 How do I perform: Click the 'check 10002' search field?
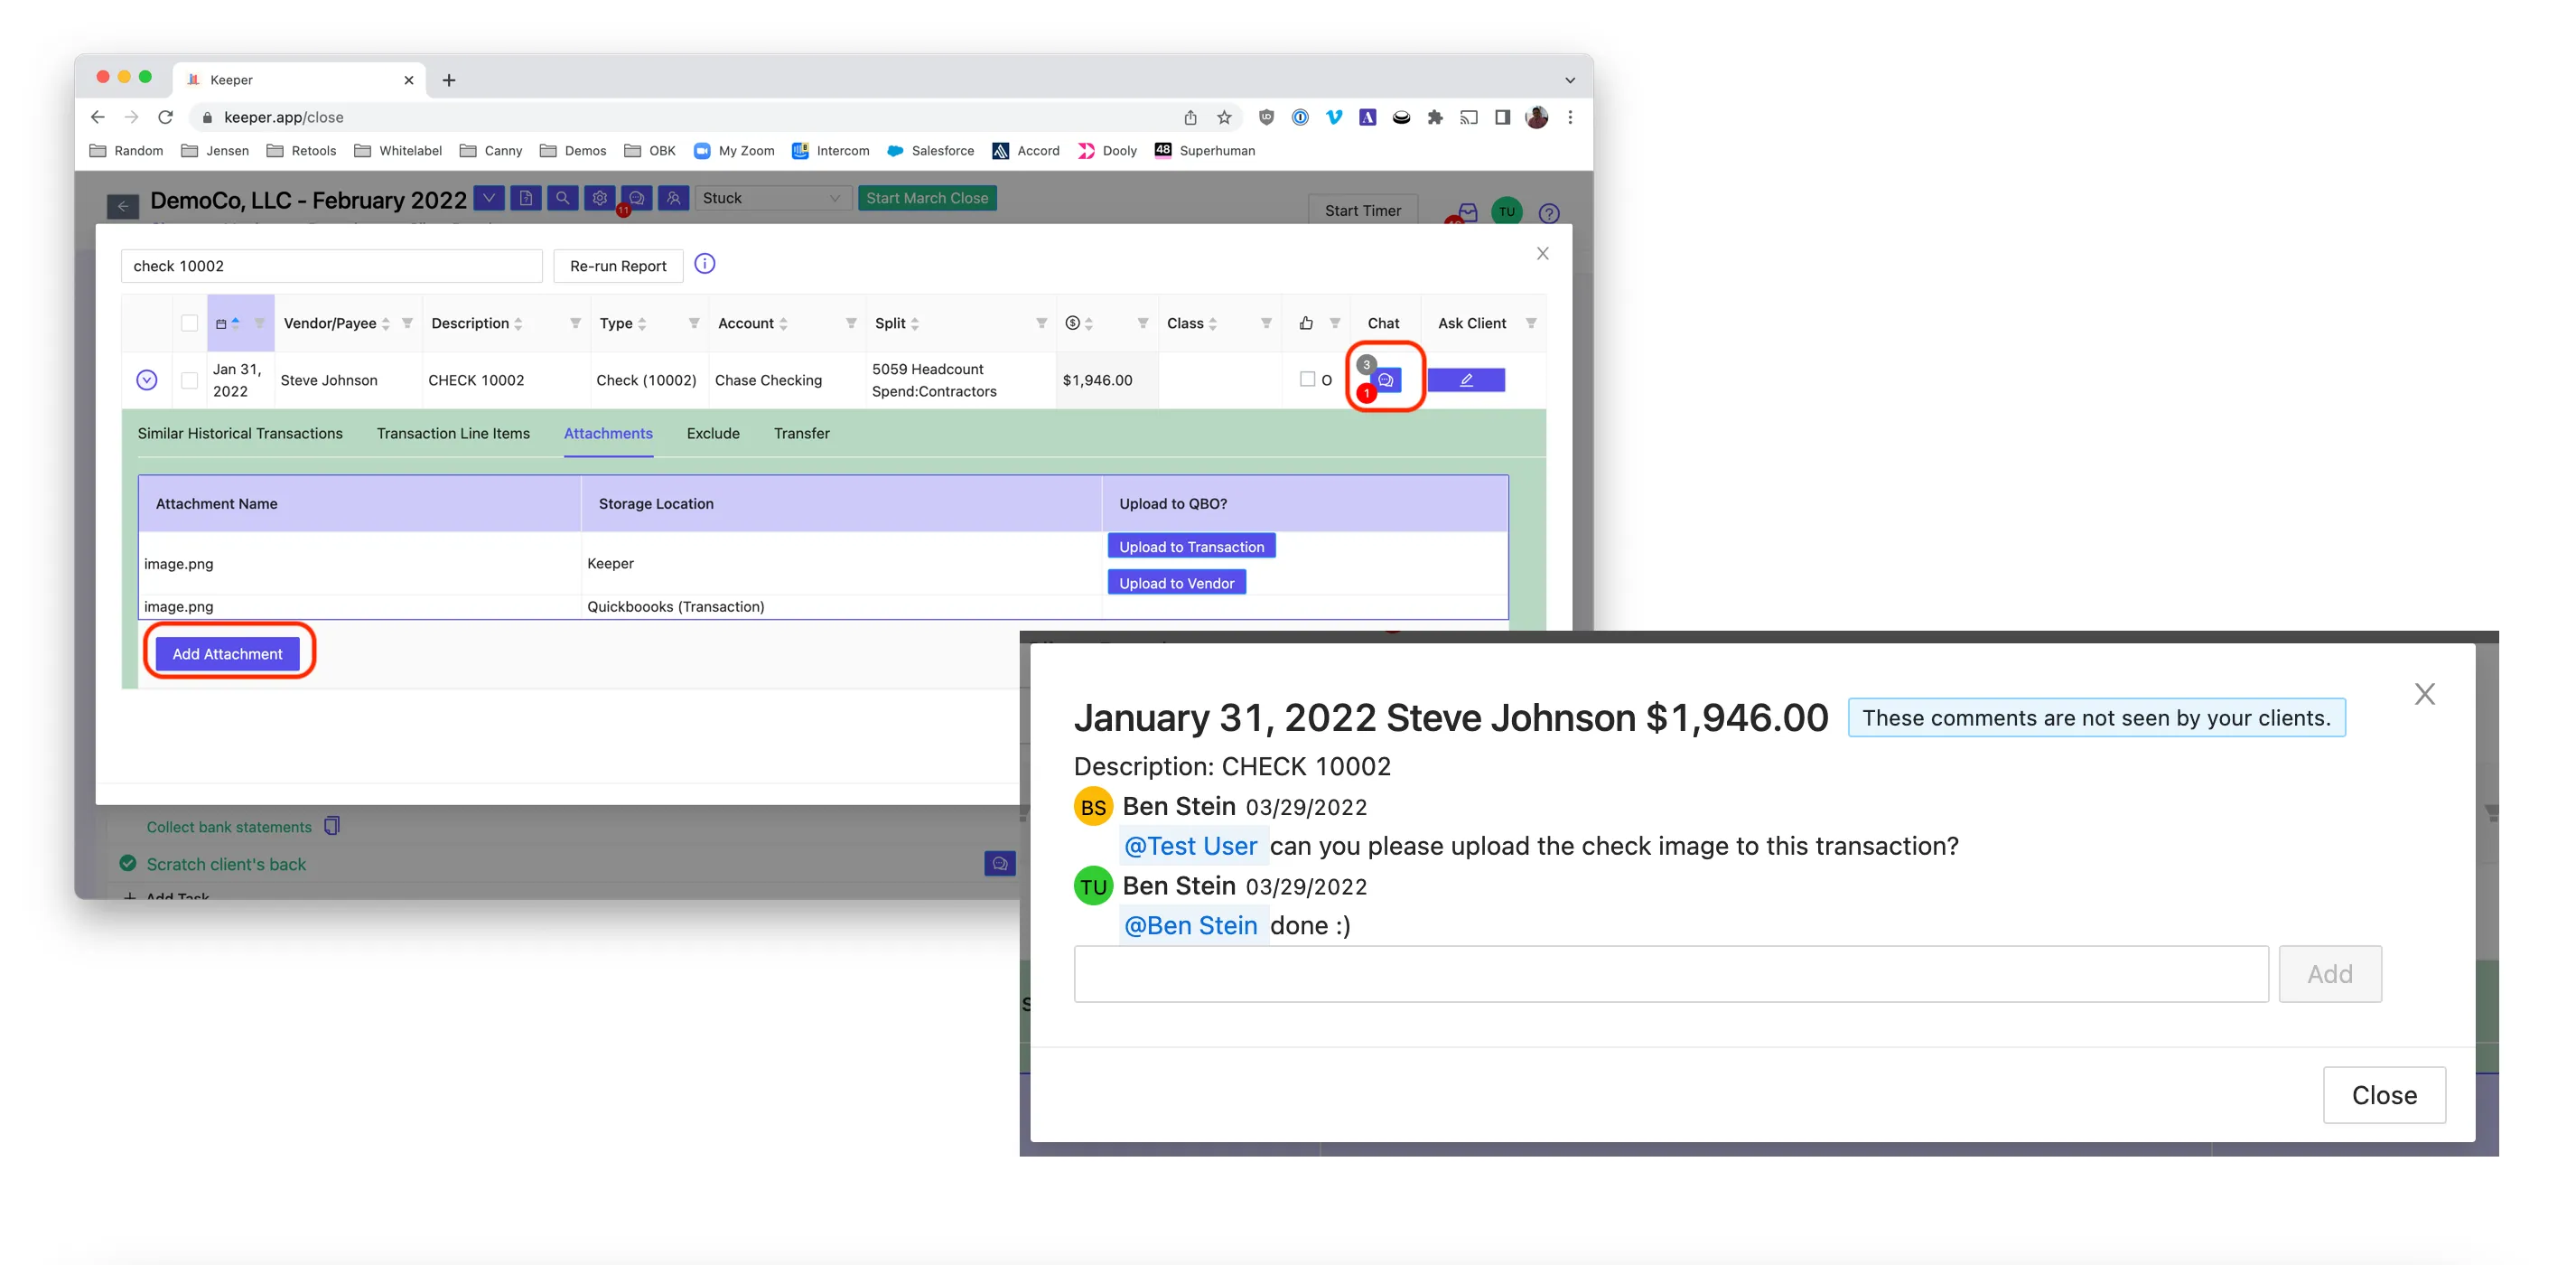tap(332, 266)
